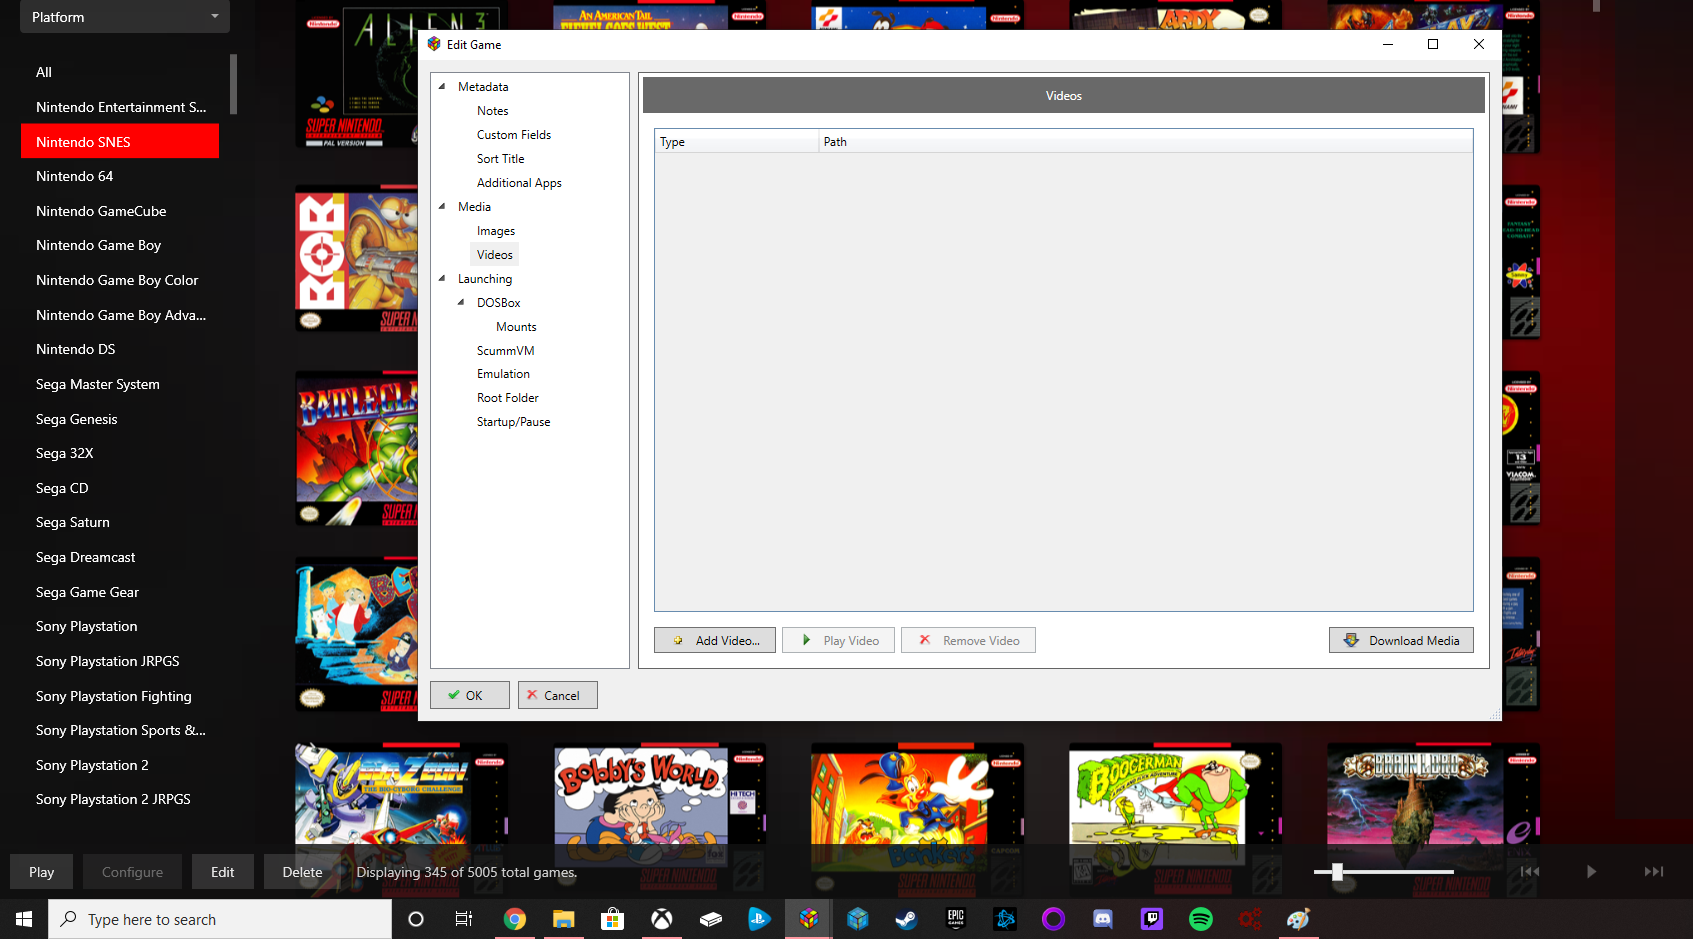Collapse the Media tree node

click(442, 207)
